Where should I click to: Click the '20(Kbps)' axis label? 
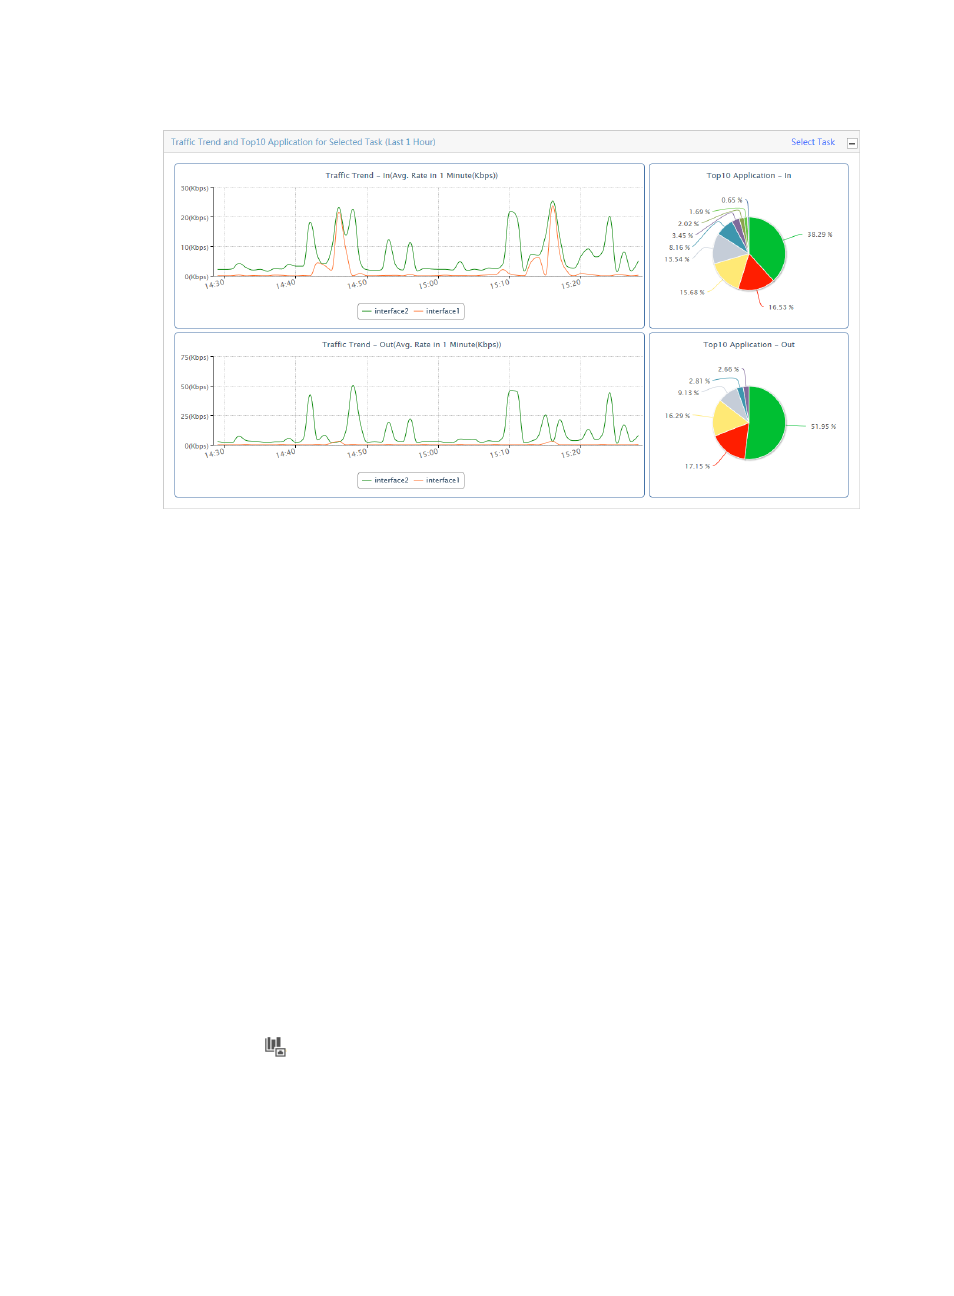[194, 217]
